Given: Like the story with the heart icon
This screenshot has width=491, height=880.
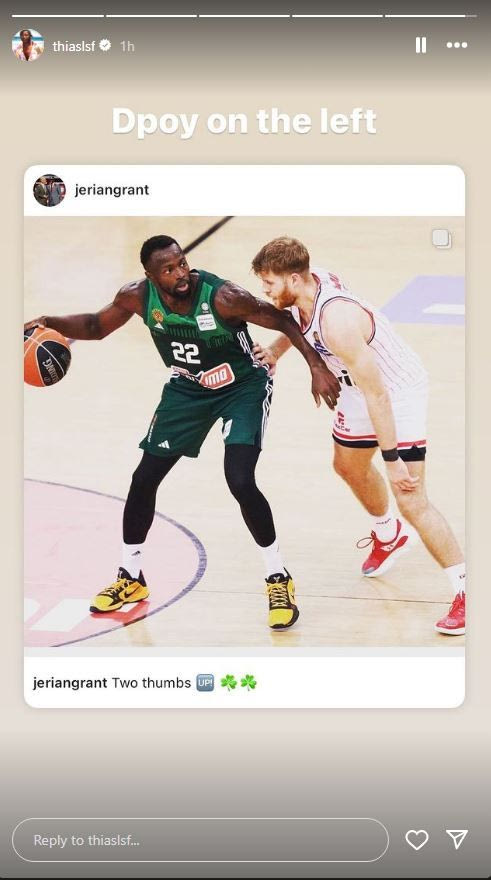Looking at the screenshot, I should (x=416, y=840).
